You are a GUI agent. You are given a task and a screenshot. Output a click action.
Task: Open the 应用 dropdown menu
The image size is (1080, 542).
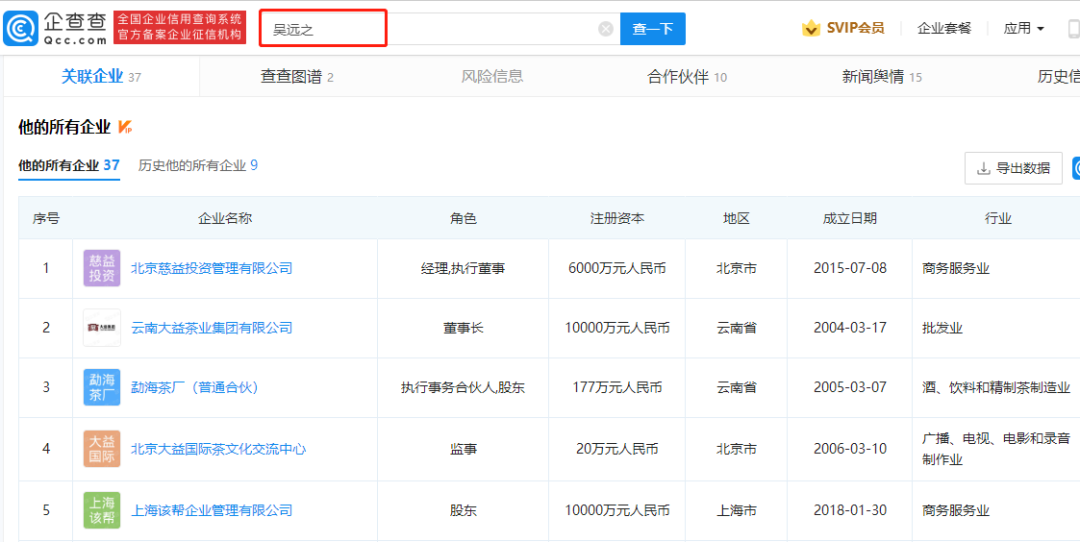1024,29
